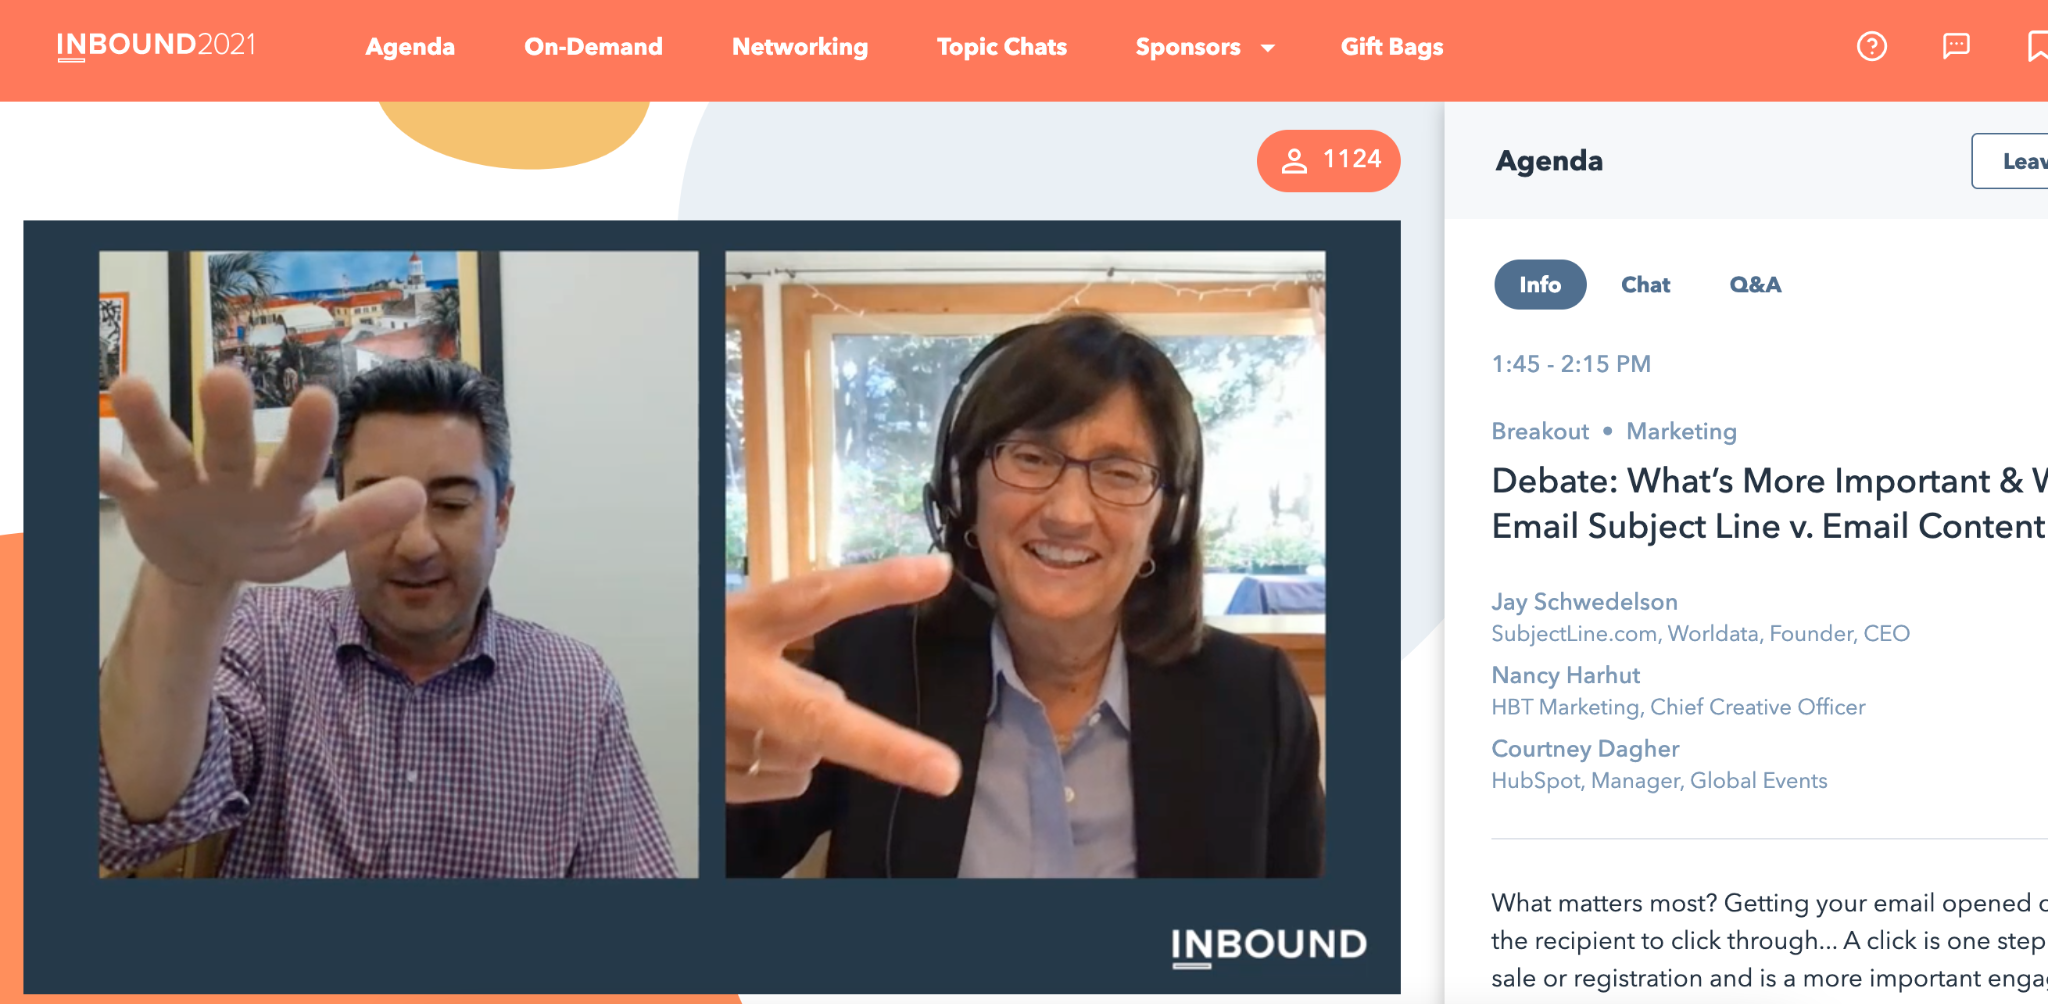Go to On-Demand in the navigation
The width and height of the screenshot is (2048, 1004).
593,47
